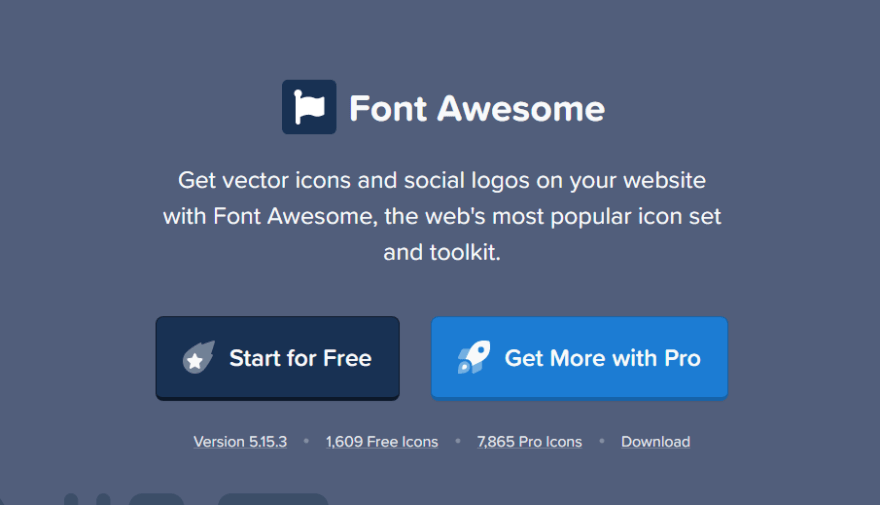Open the 1,609 Free Icons link
The image size is (880, 505).
pyautogui.click(x=382, y=442)
